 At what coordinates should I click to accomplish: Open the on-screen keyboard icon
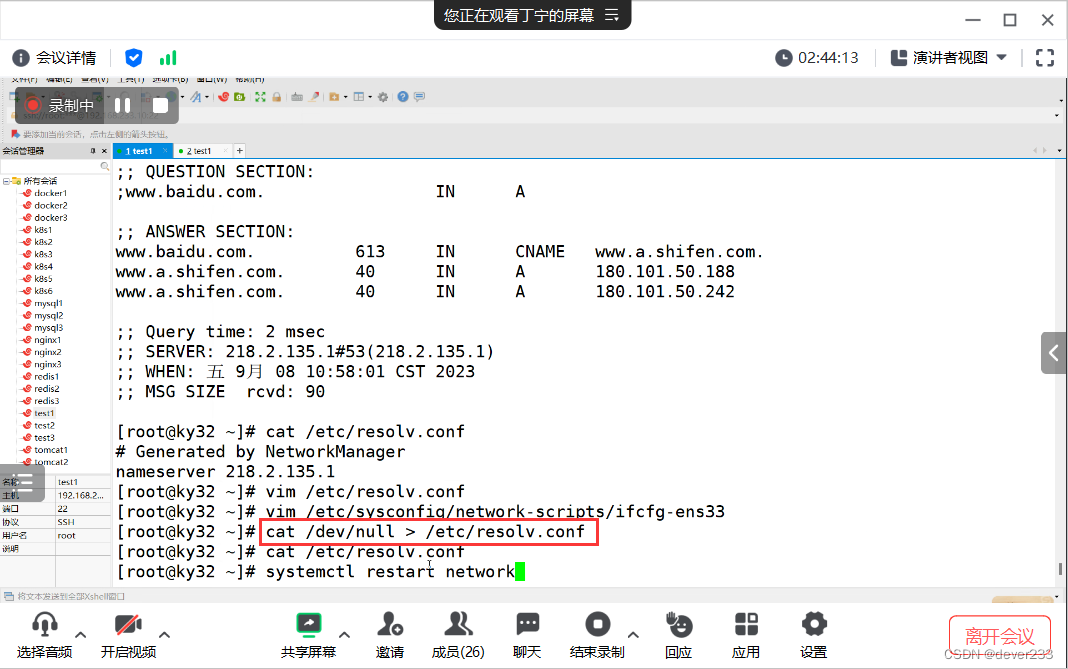298,97
